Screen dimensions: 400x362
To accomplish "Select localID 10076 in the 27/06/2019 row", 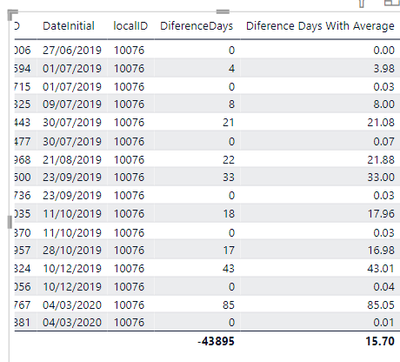I will [129, 50].
